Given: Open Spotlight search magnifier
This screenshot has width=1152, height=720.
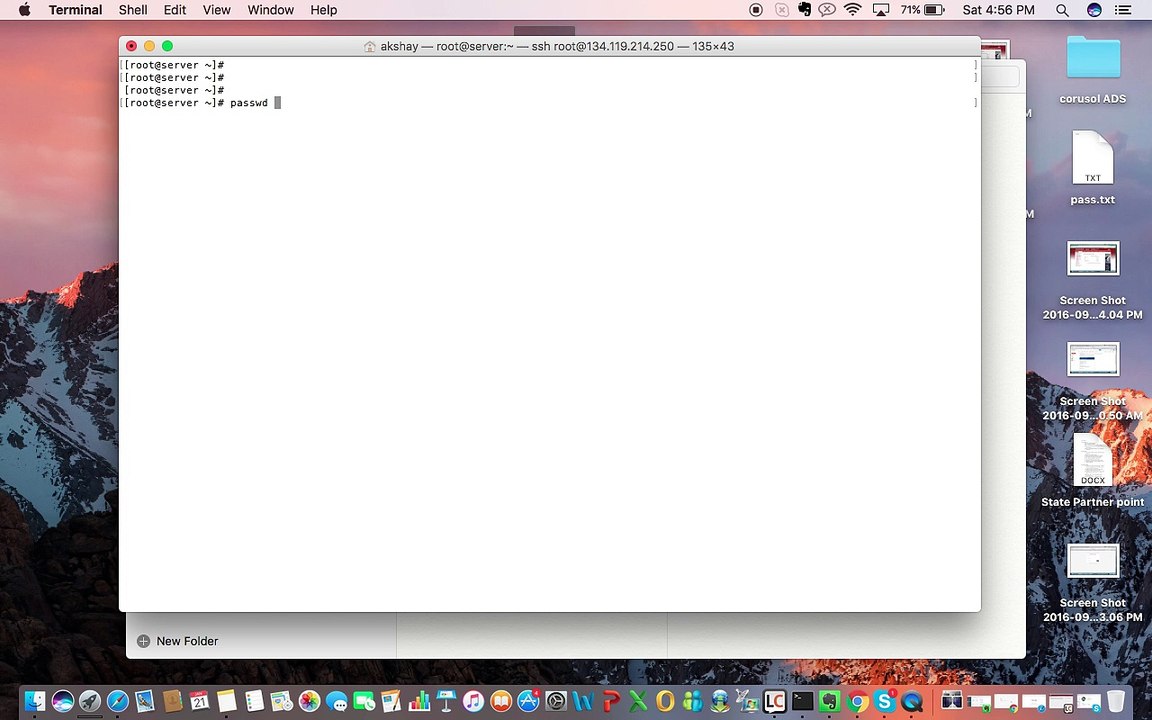Looking at the screenshot, I should point(1062,10).
